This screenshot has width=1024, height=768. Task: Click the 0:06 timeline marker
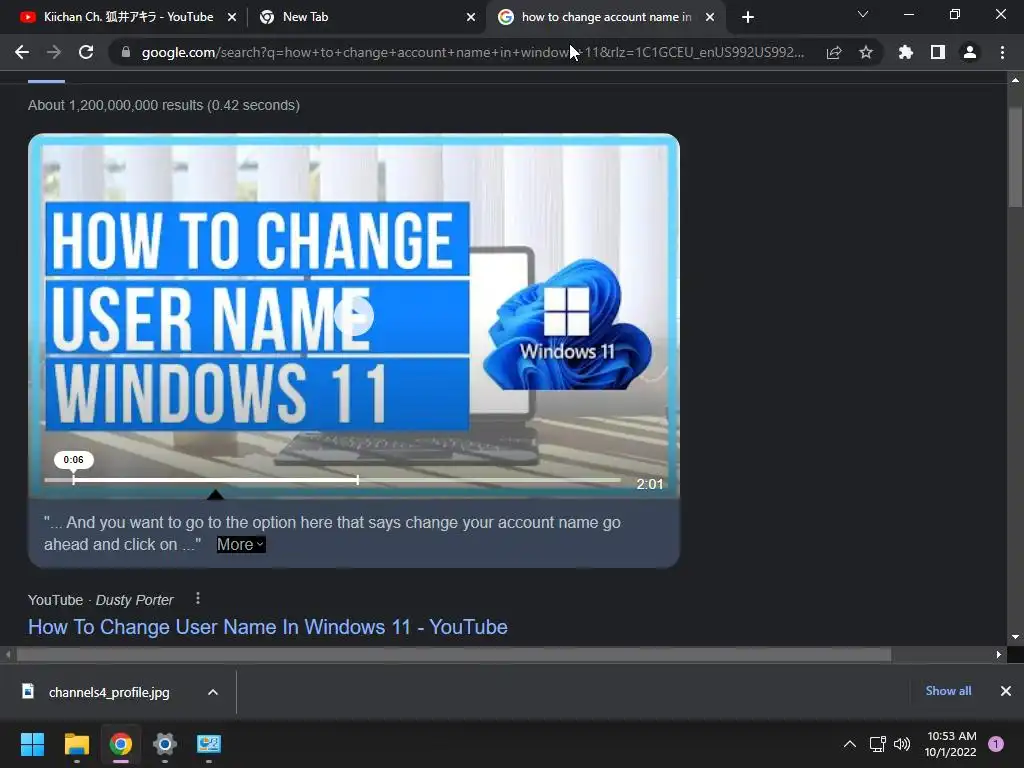(x=74, y=460)
